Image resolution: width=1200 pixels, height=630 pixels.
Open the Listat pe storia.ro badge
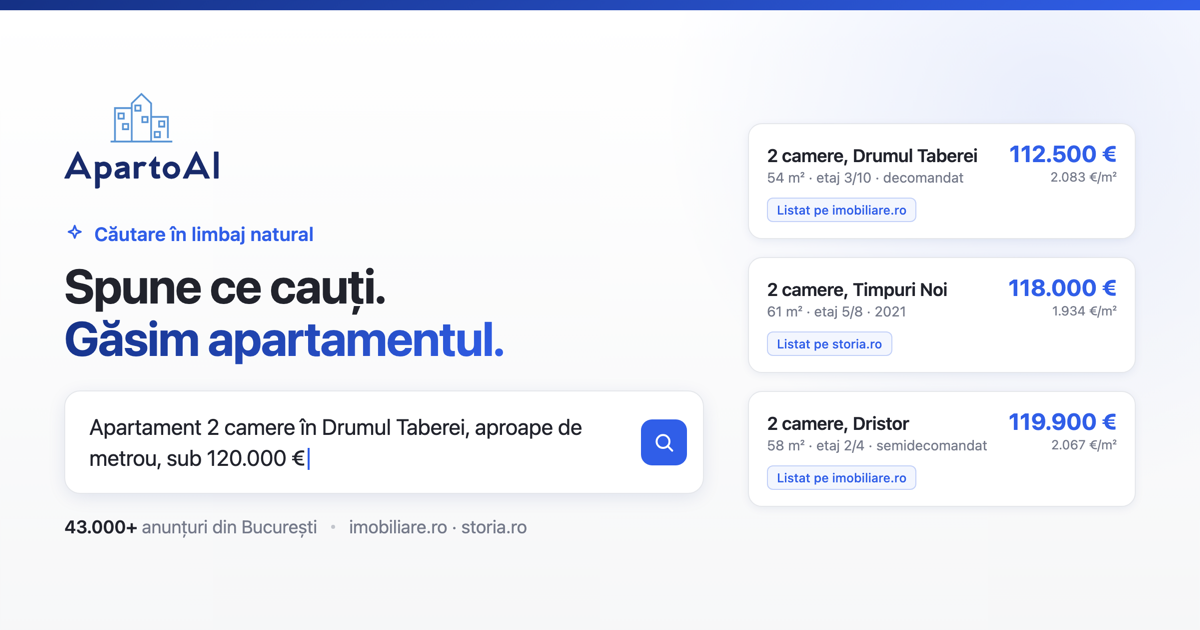tap(829, 344)
